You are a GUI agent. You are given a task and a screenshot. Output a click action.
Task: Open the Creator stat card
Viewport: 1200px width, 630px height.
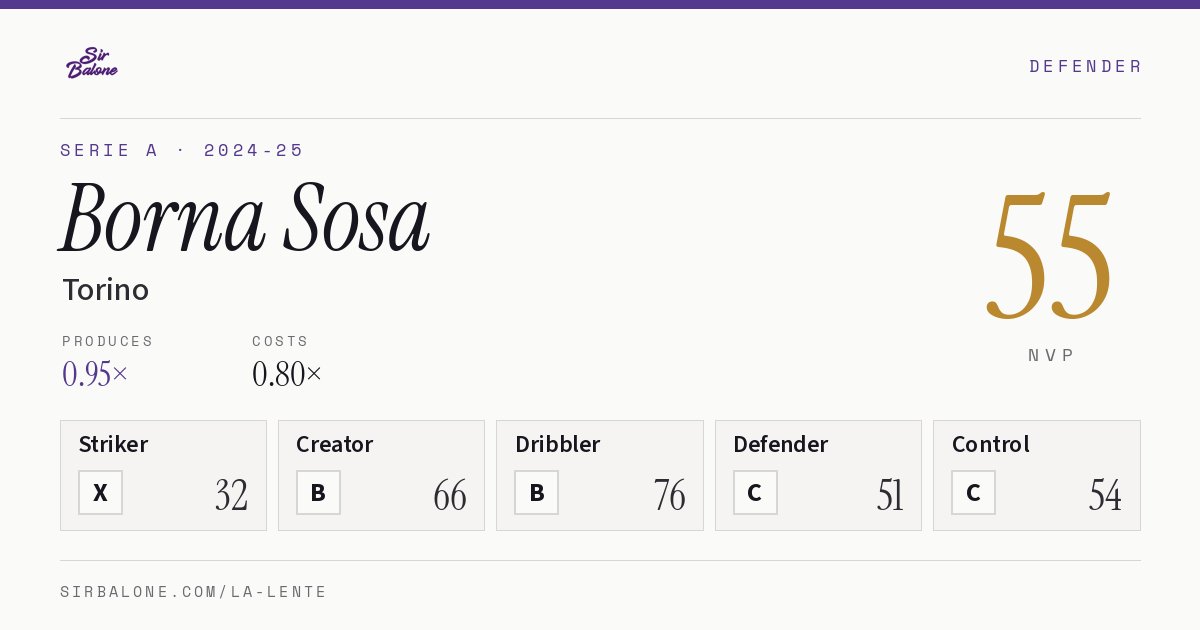click(381, 475)
